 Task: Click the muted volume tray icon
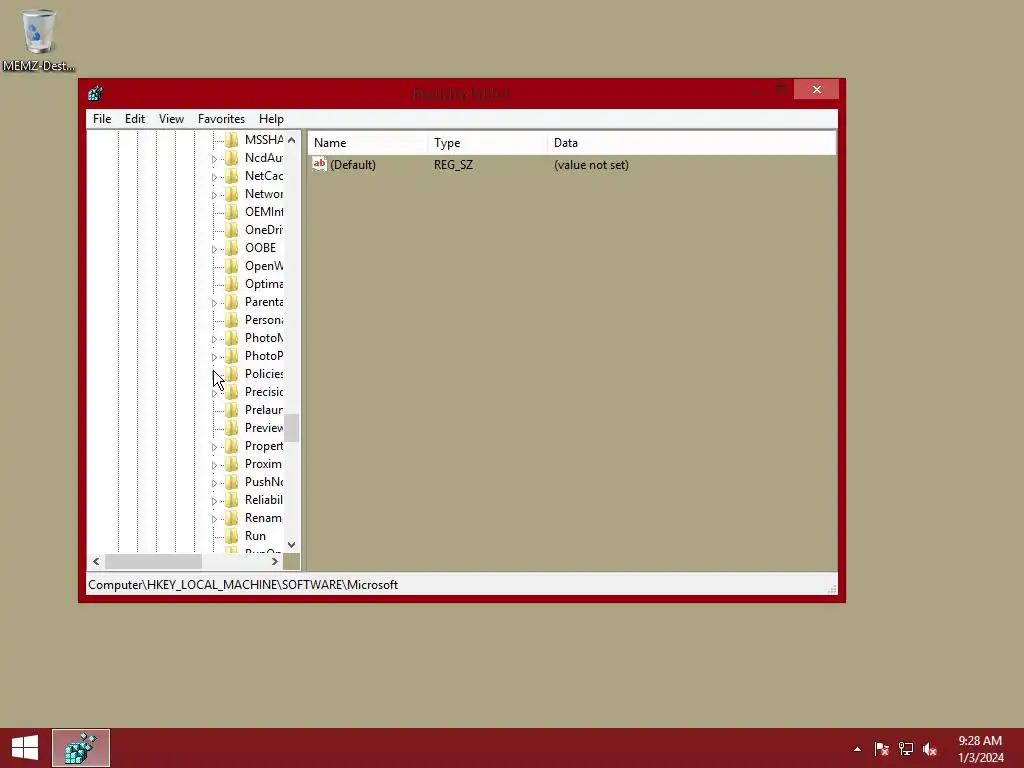pos(930,749)
